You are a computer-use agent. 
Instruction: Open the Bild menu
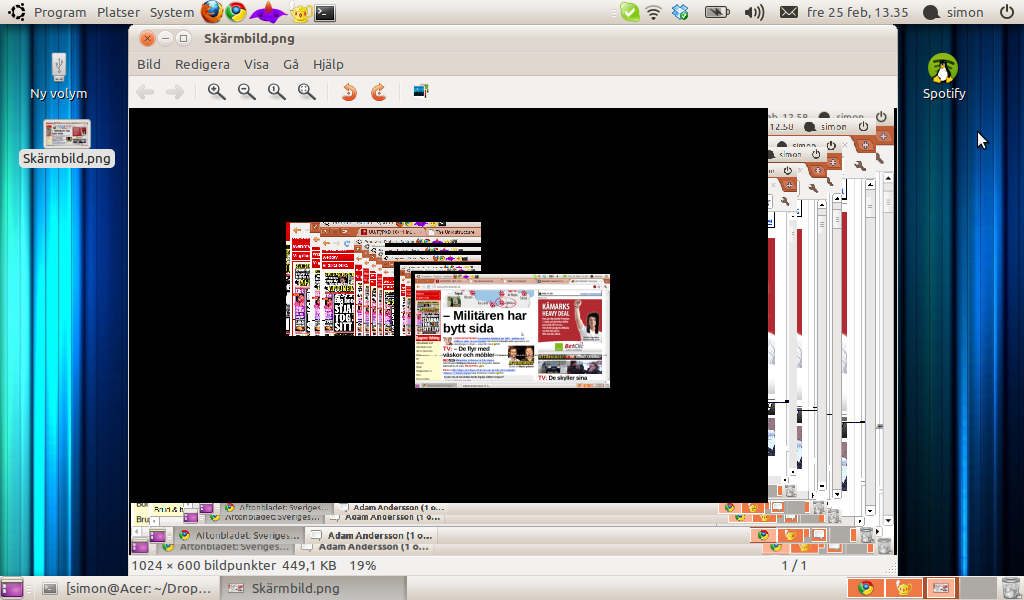point(148,64)
